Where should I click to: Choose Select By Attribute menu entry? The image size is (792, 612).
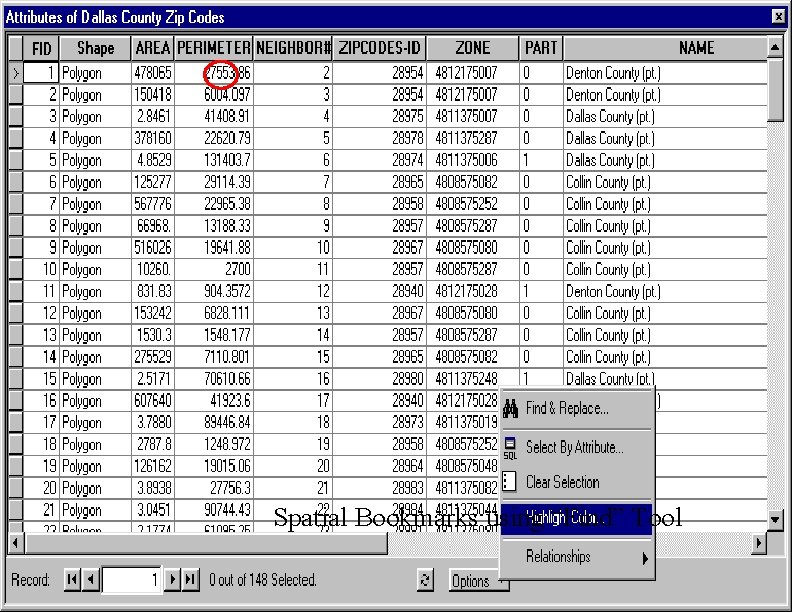click(x=576, y=447)
